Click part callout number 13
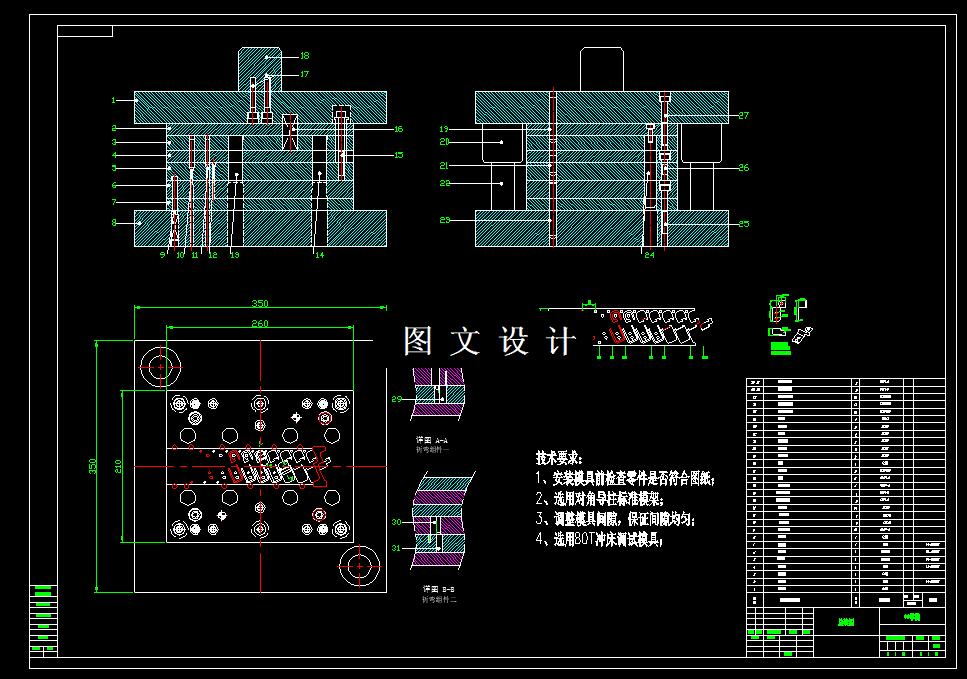This screenshot has height=679, width=967. click(234, 255)
